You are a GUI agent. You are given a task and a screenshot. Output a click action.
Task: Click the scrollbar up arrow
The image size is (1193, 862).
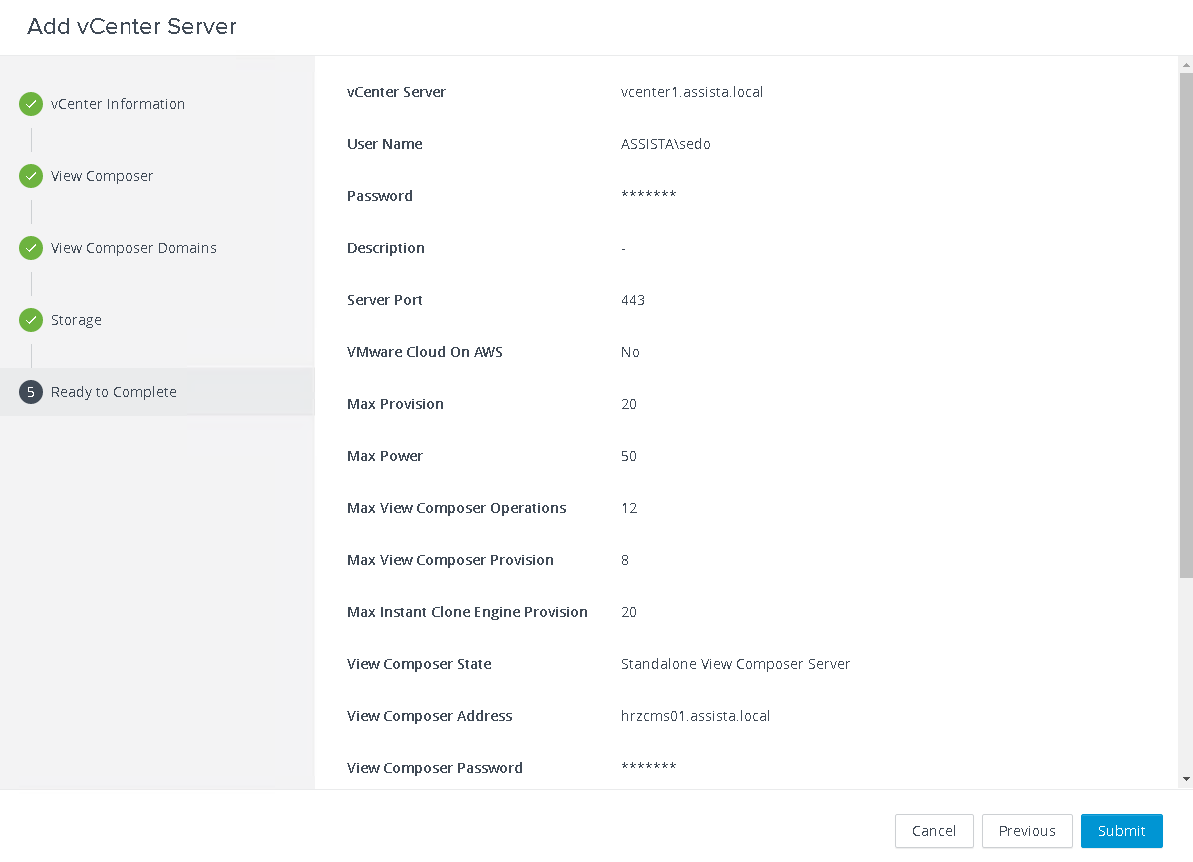[1186, 65]
